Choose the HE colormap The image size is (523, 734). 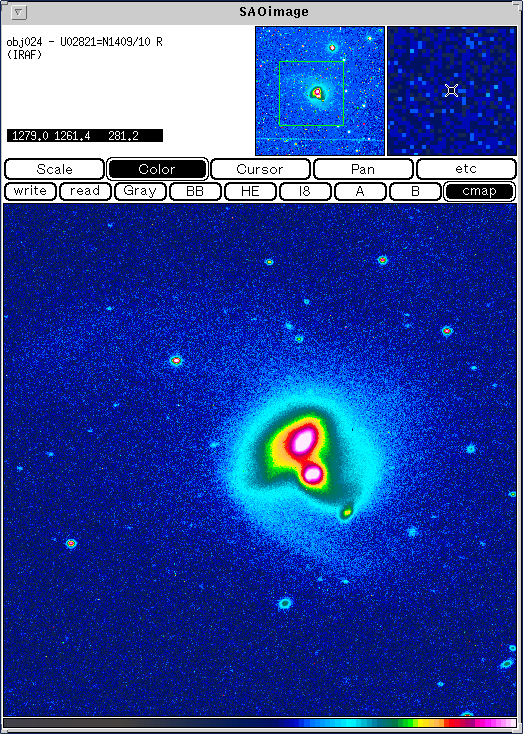250,191
